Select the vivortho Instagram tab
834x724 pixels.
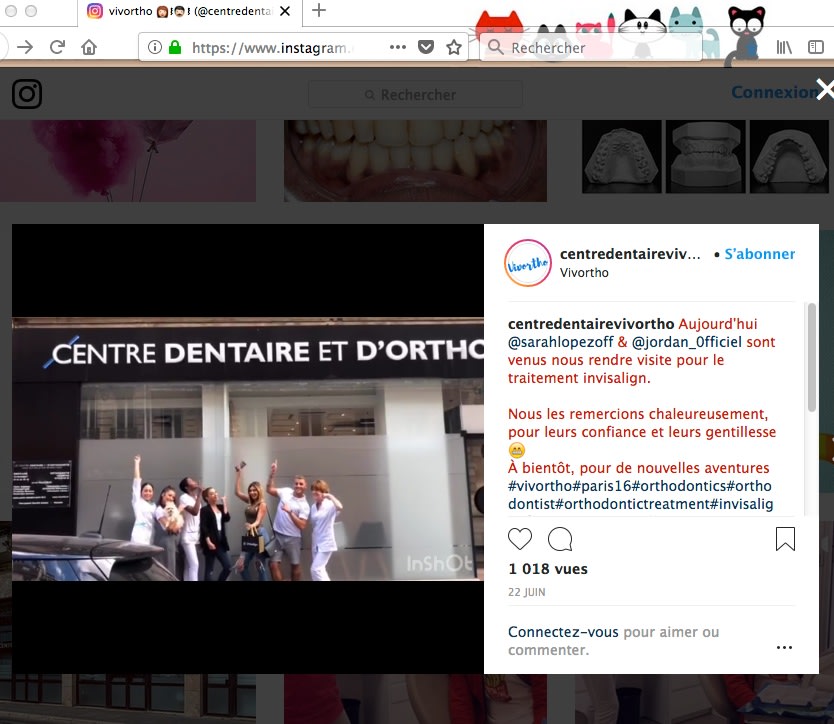(190, 11)
